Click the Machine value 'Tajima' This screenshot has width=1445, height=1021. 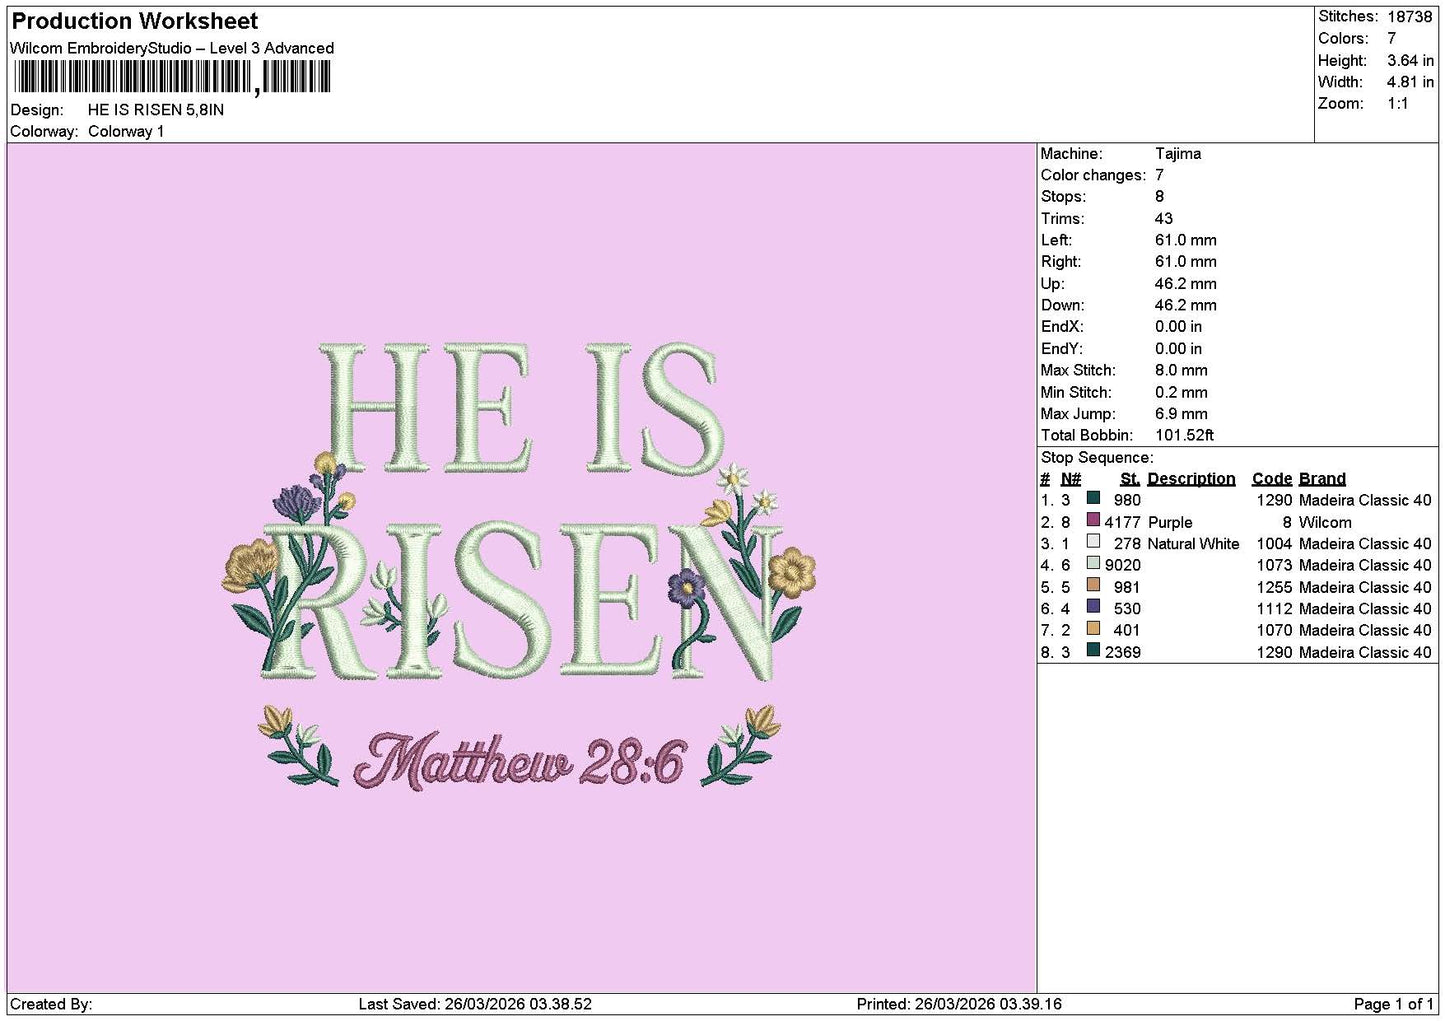tap(1178, 153)
